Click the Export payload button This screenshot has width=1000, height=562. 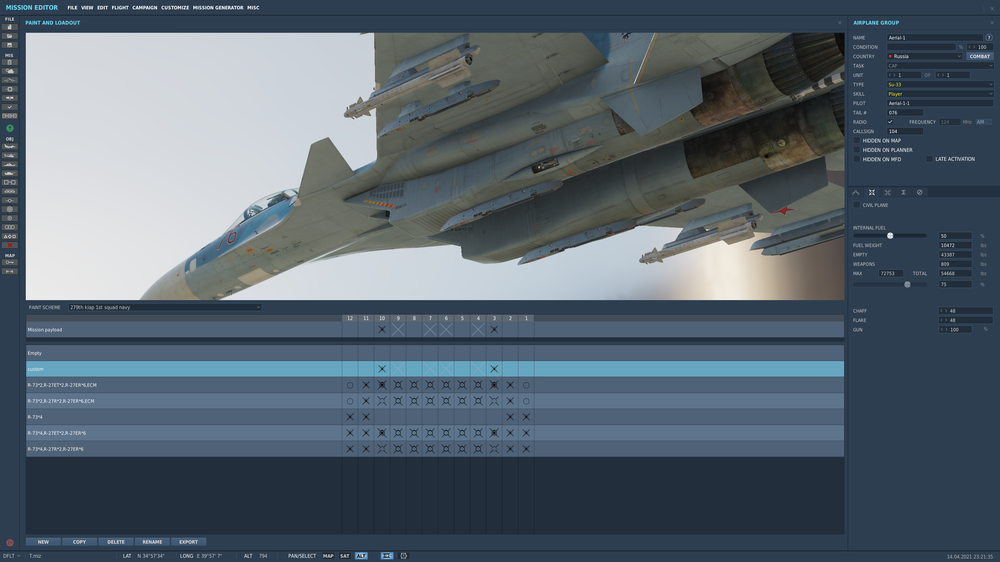click(188, 542)
